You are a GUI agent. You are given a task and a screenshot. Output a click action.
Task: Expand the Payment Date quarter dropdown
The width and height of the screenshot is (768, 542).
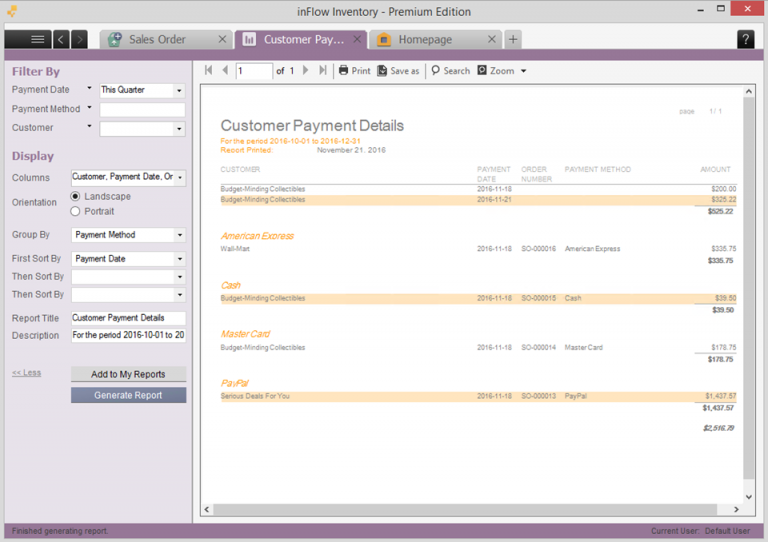[179, 90]
